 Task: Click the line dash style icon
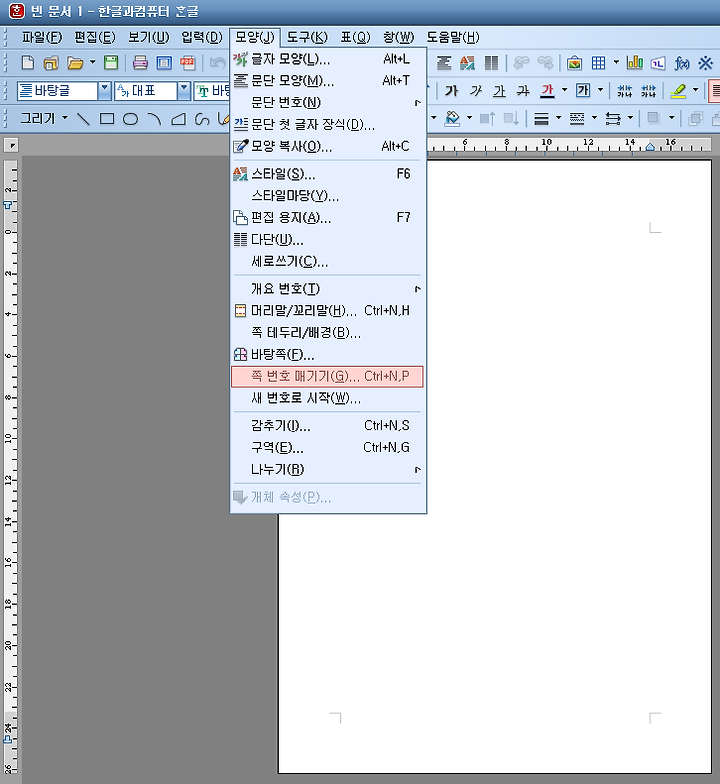tap(577, 118)
